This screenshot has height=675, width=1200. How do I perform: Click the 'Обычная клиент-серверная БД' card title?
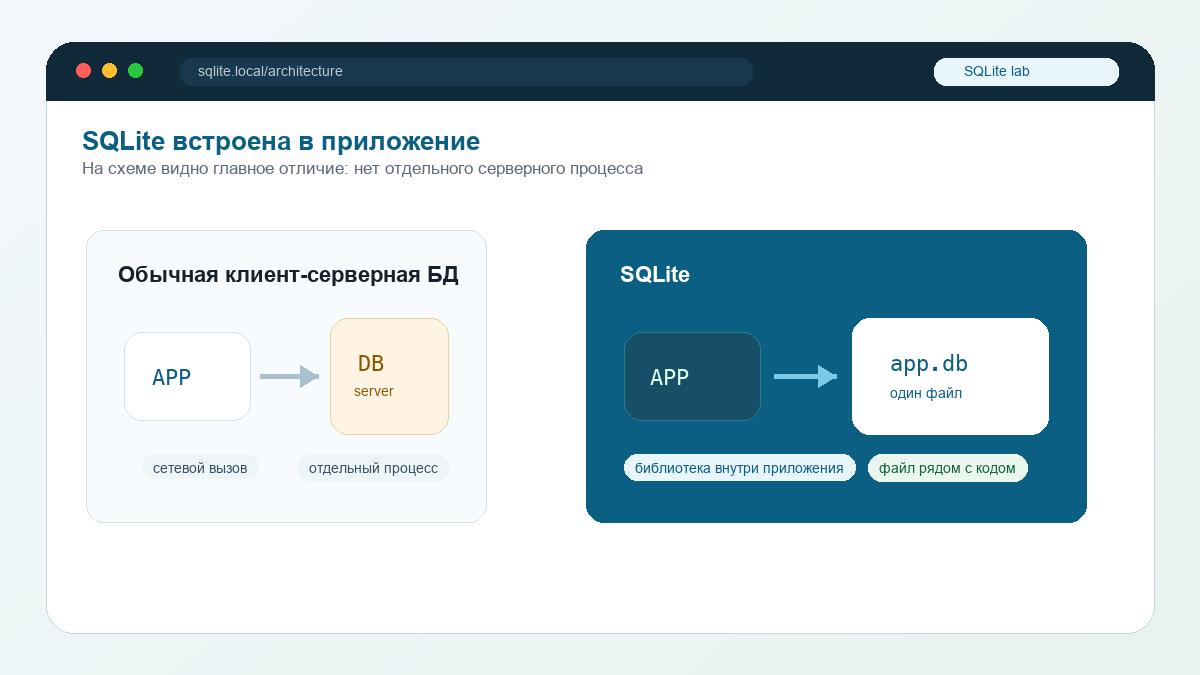288,275
